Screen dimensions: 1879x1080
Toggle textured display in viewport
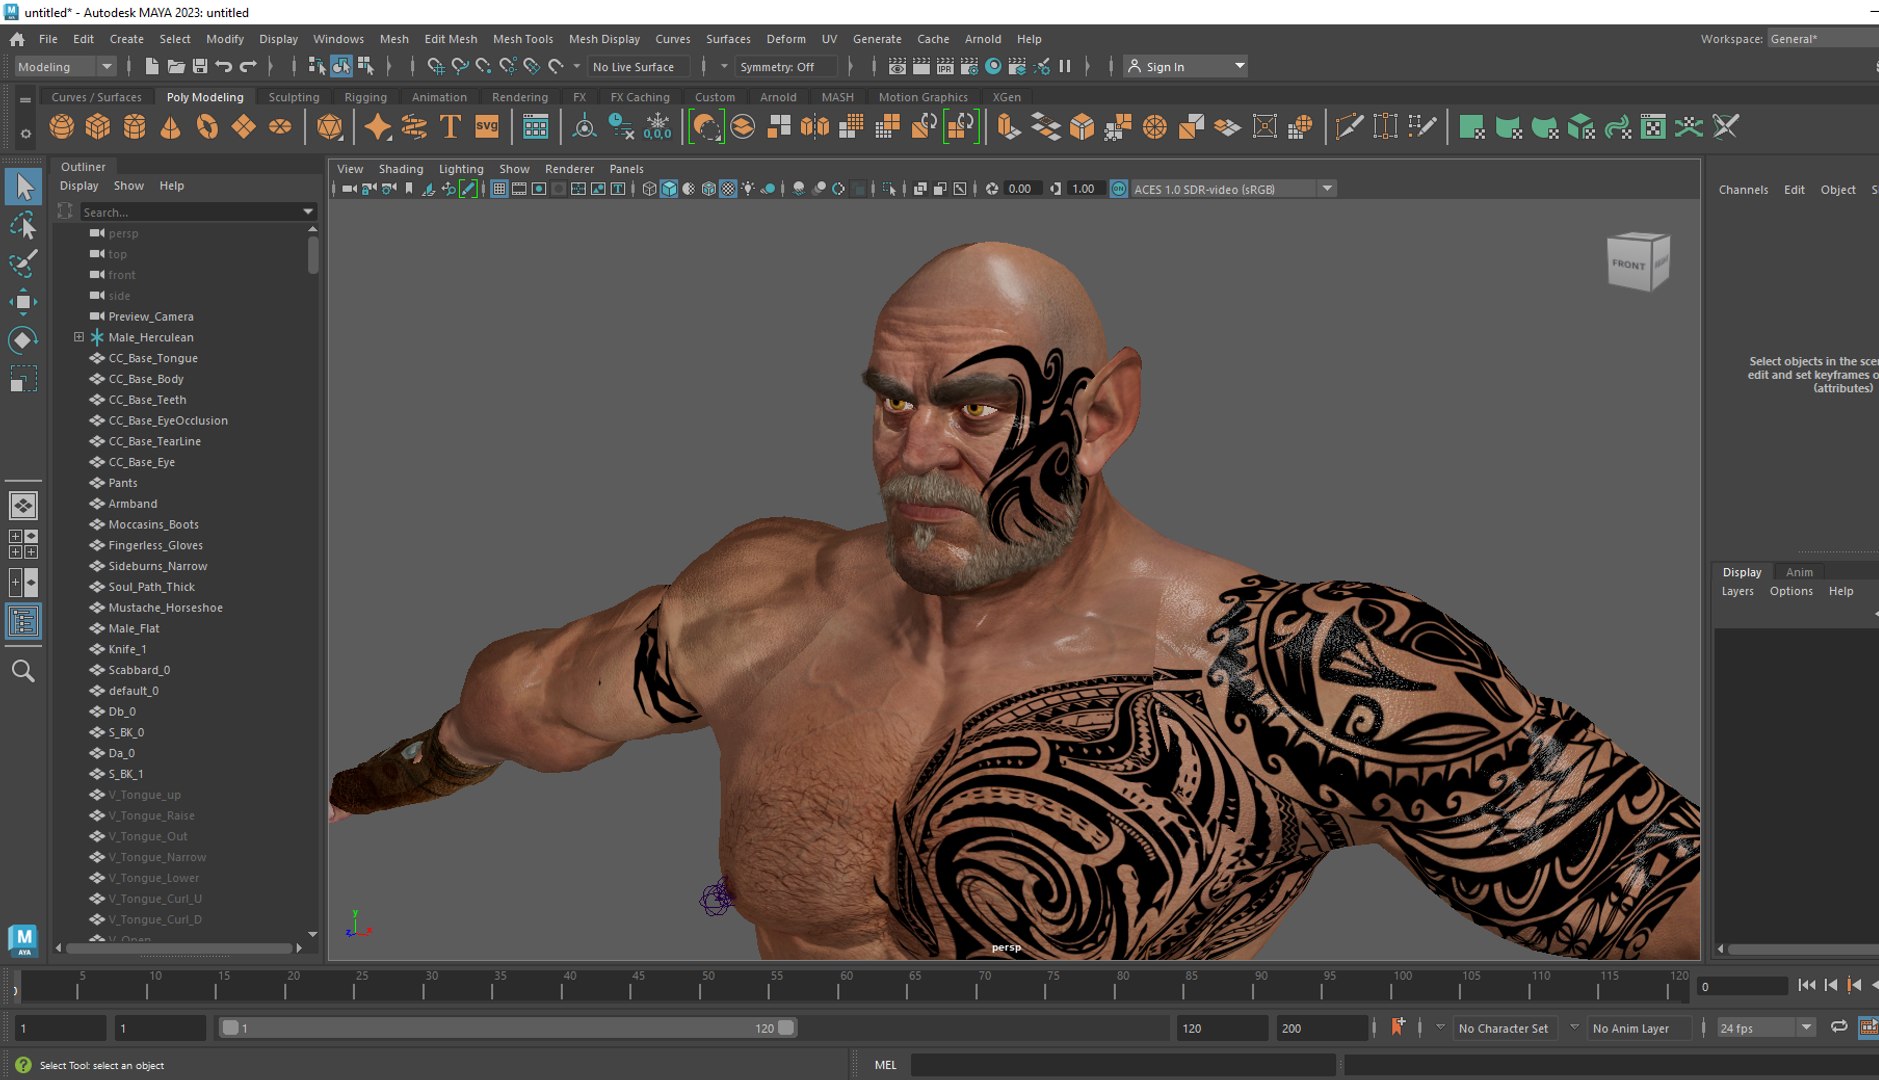[728, 189]
